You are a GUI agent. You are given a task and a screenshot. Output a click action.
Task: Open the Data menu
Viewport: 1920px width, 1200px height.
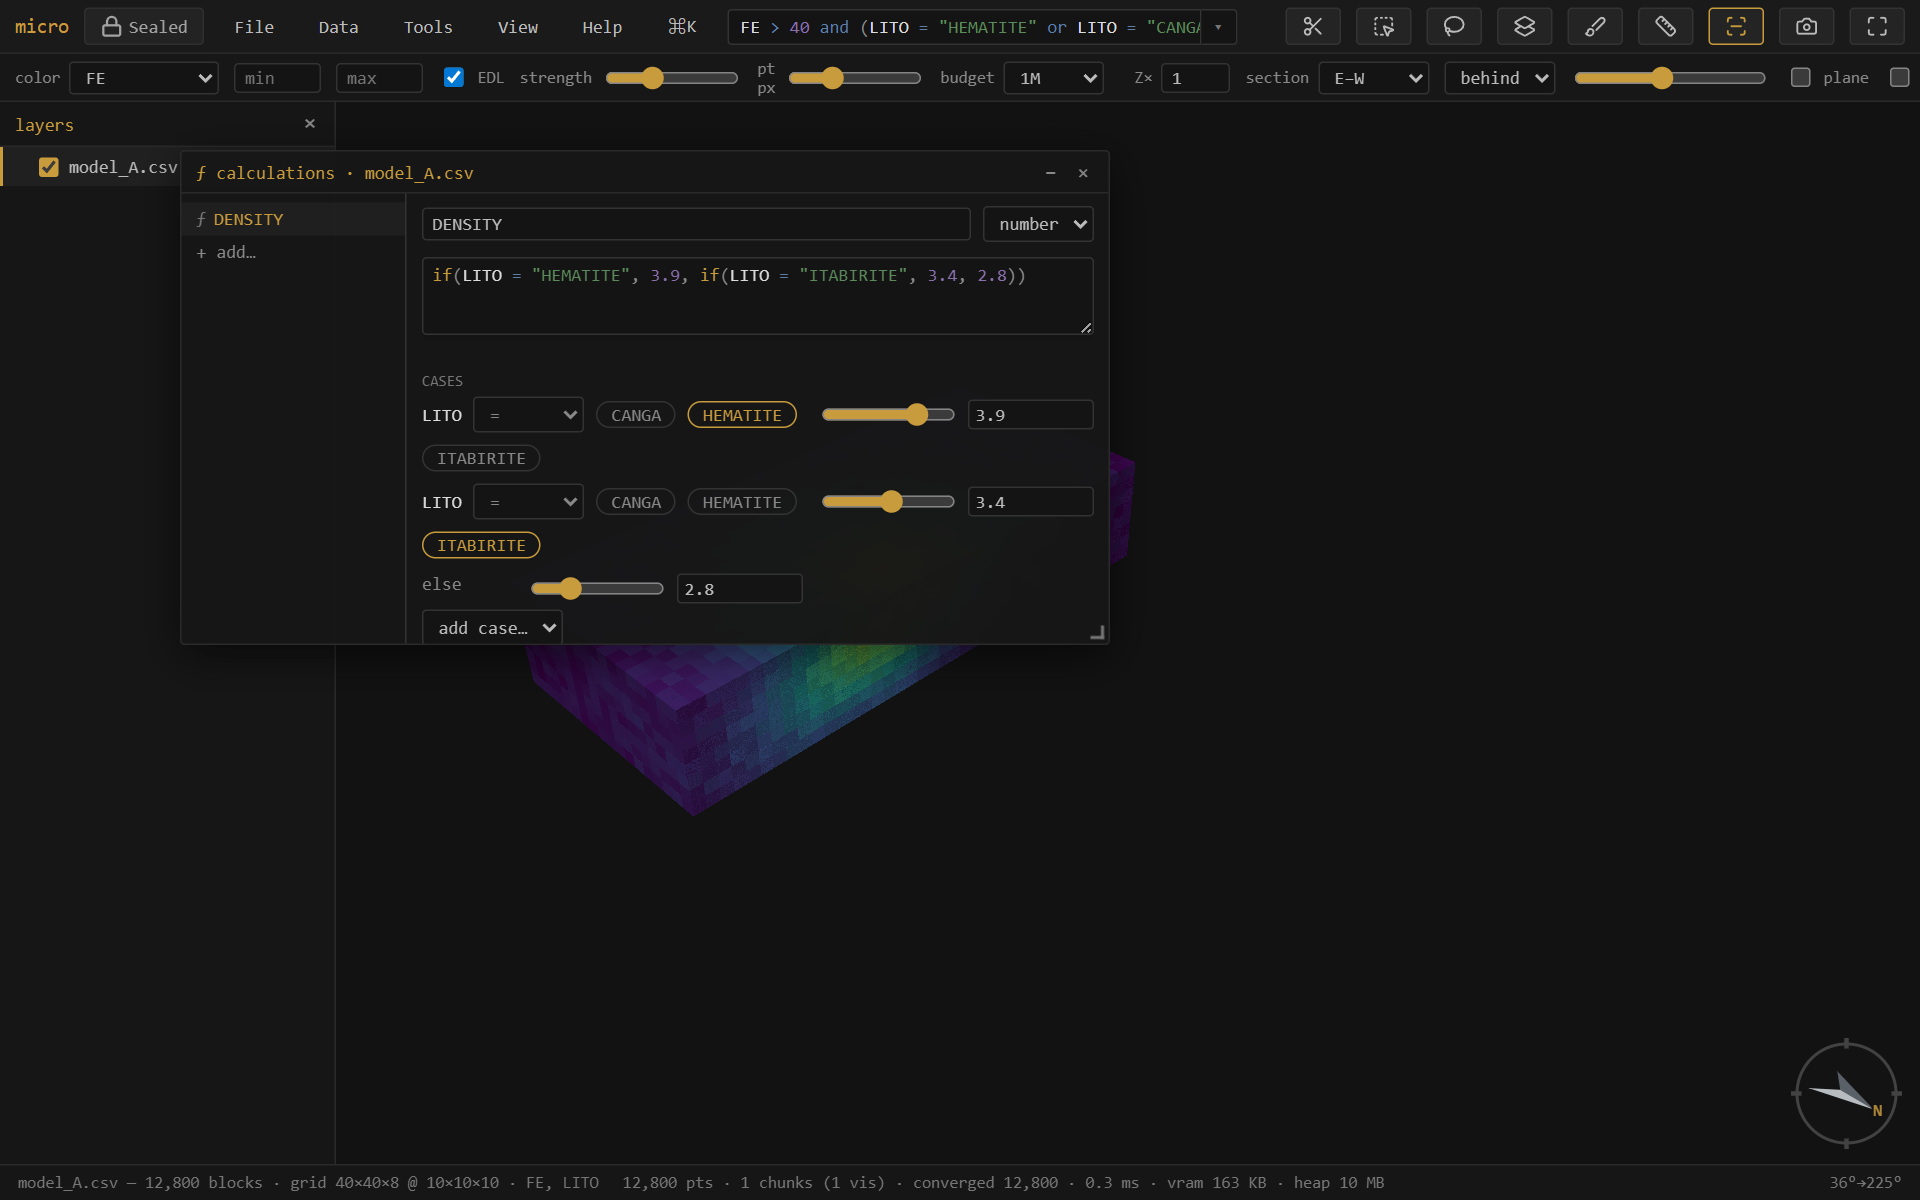tap(338, 27)
